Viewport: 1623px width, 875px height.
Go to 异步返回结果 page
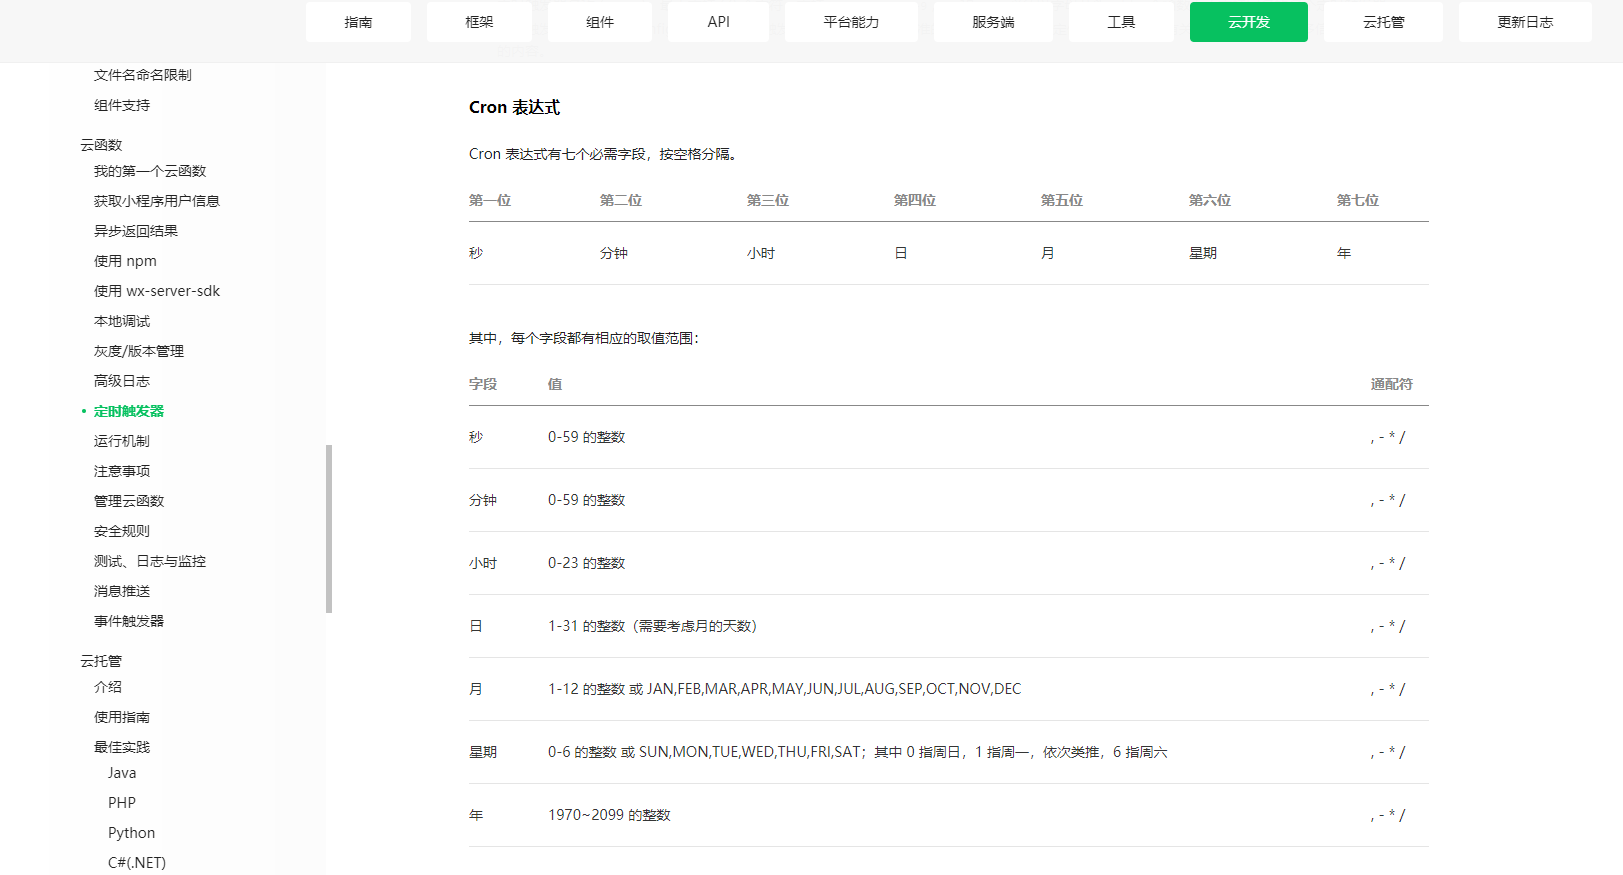(136, 231)
